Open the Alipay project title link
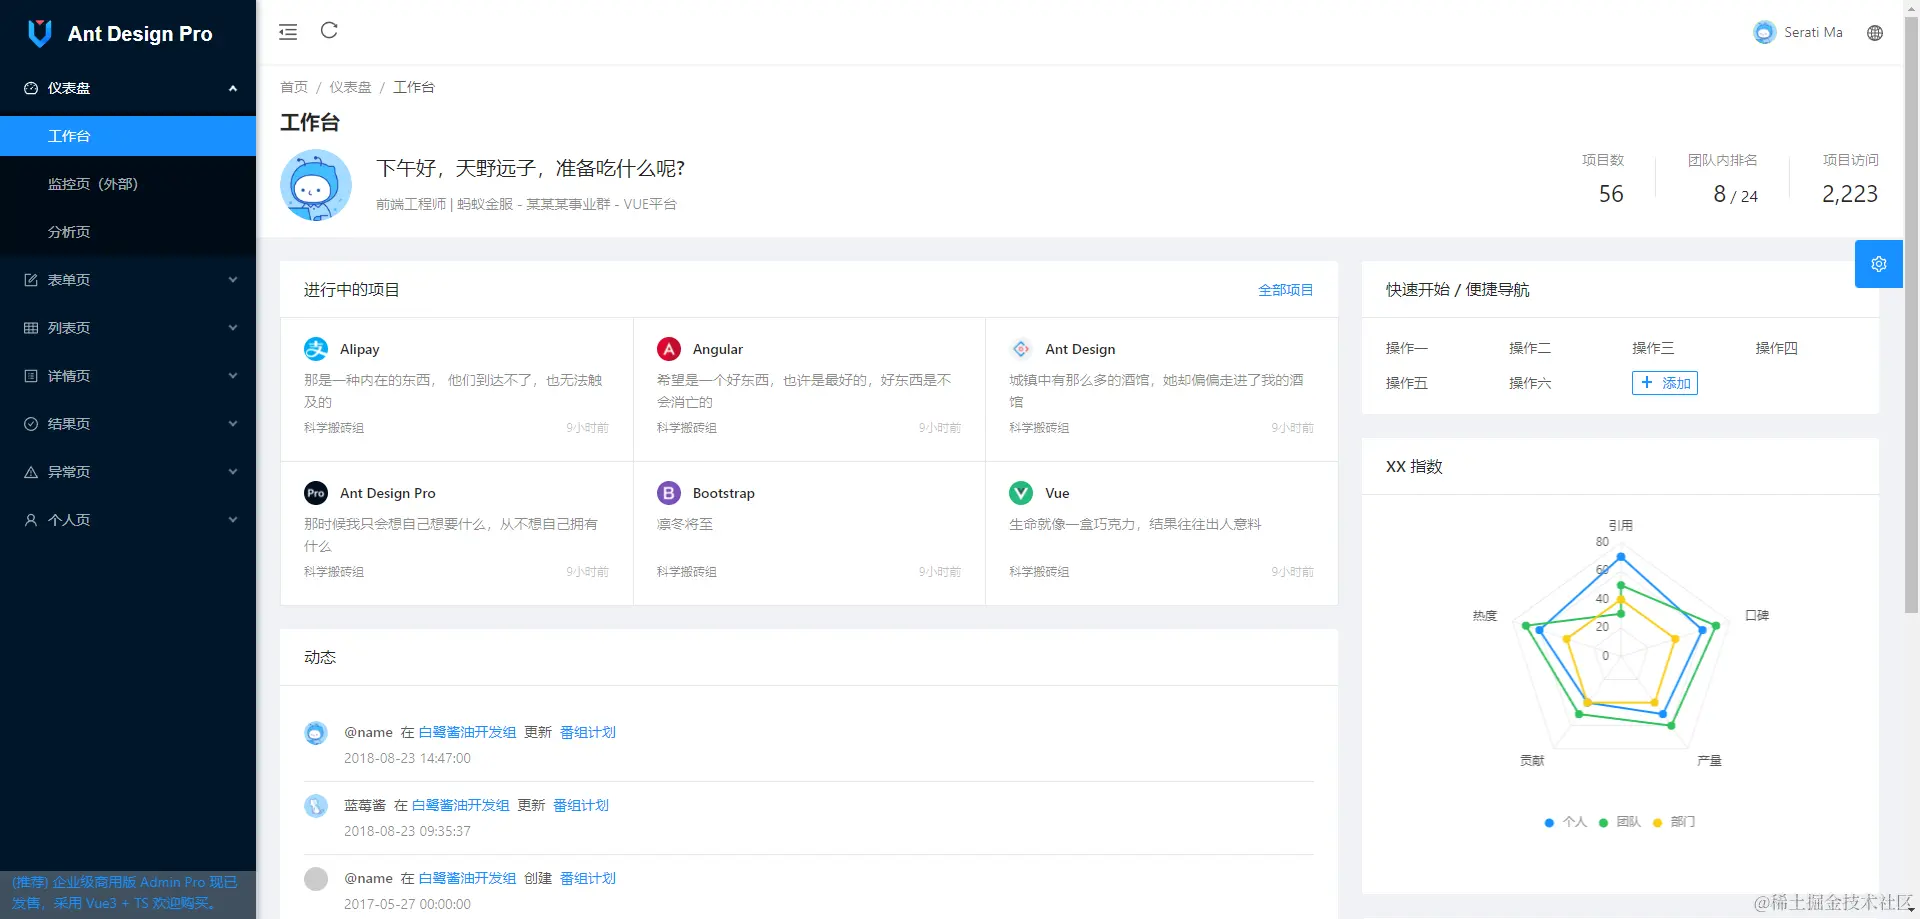Viewport: 1920px width, 919px height. pyautogui.click(x=359, y=349)
